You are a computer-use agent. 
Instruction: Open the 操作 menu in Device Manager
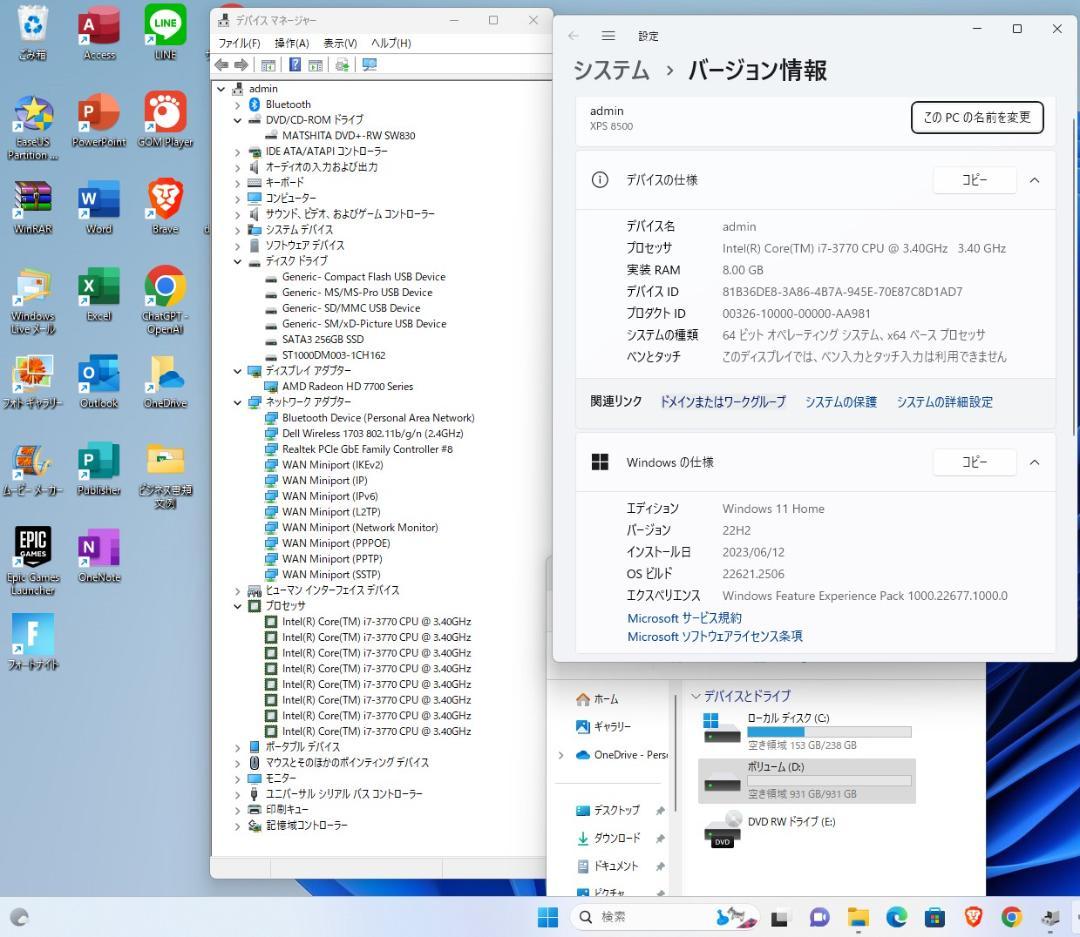pos(288,43)
